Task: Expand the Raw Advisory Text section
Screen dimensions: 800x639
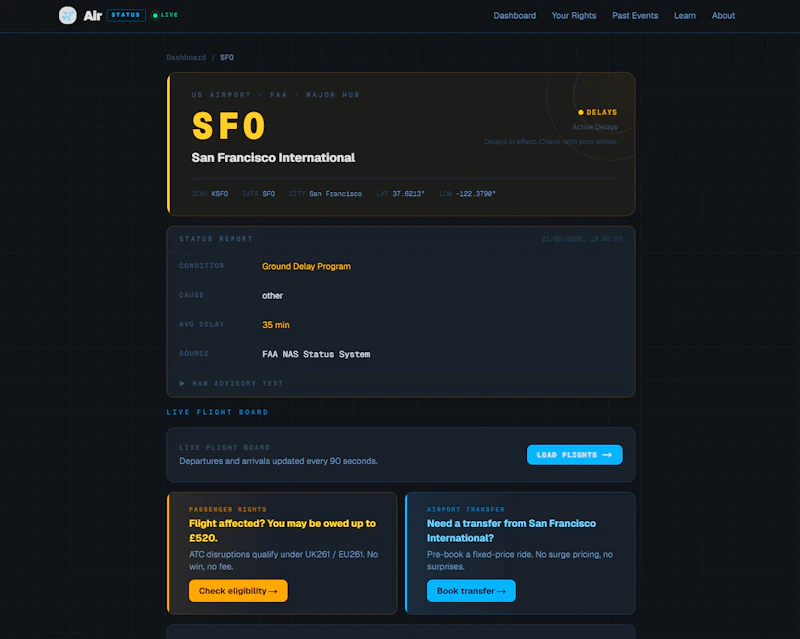Action: pos(231,383)
